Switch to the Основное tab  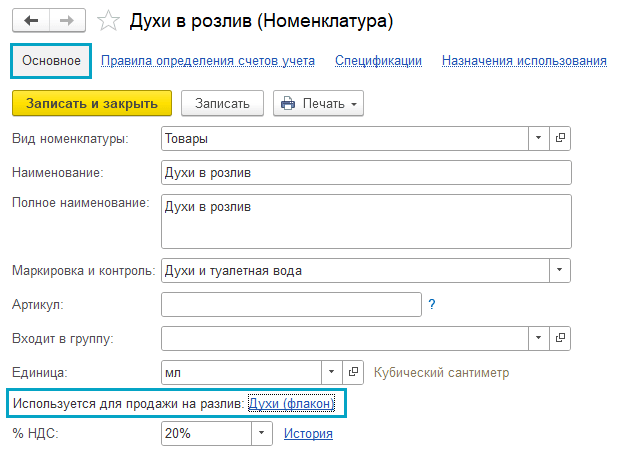pos(52,61)
